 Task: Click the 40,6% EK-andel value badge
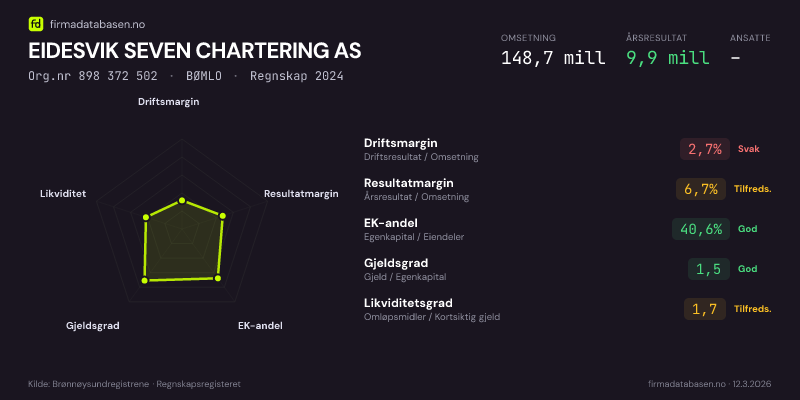coord(700,229)
